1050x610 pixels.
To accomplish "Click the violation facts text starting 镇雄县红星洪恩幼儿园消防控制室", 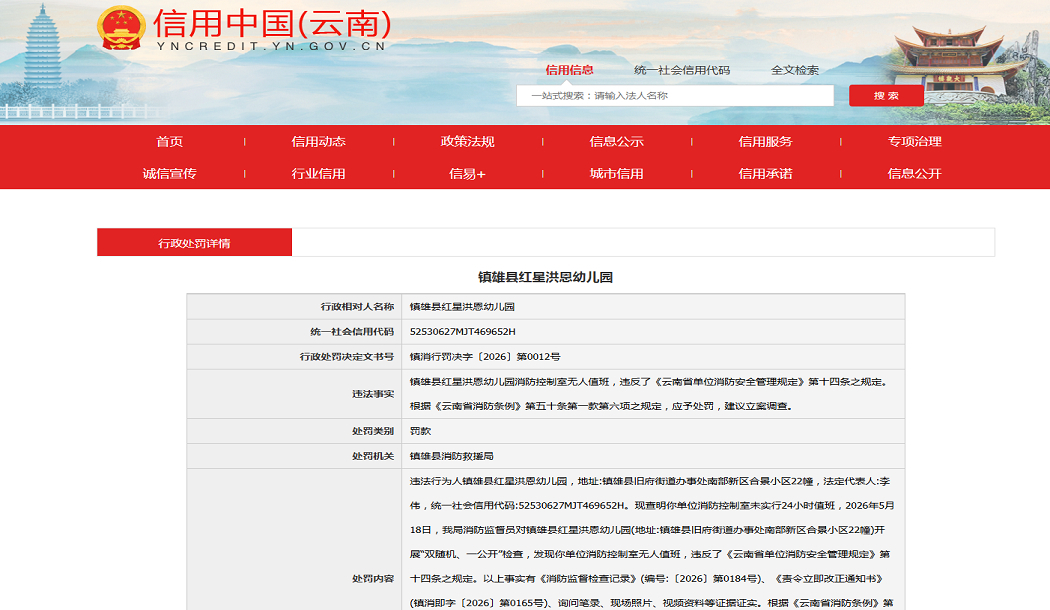I will tap(649, 394).
